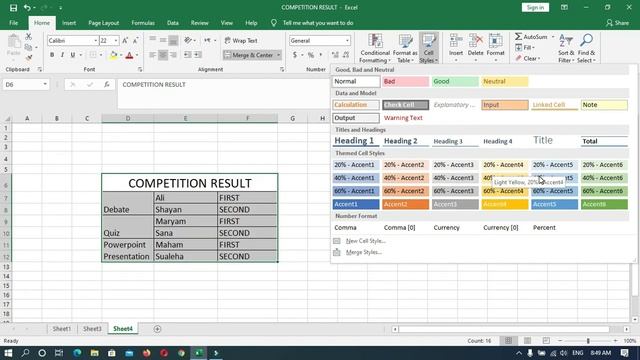The height and width of the screenshot is (360, 640).
Task: Click the Save icon in title bar
Action: 13,7
